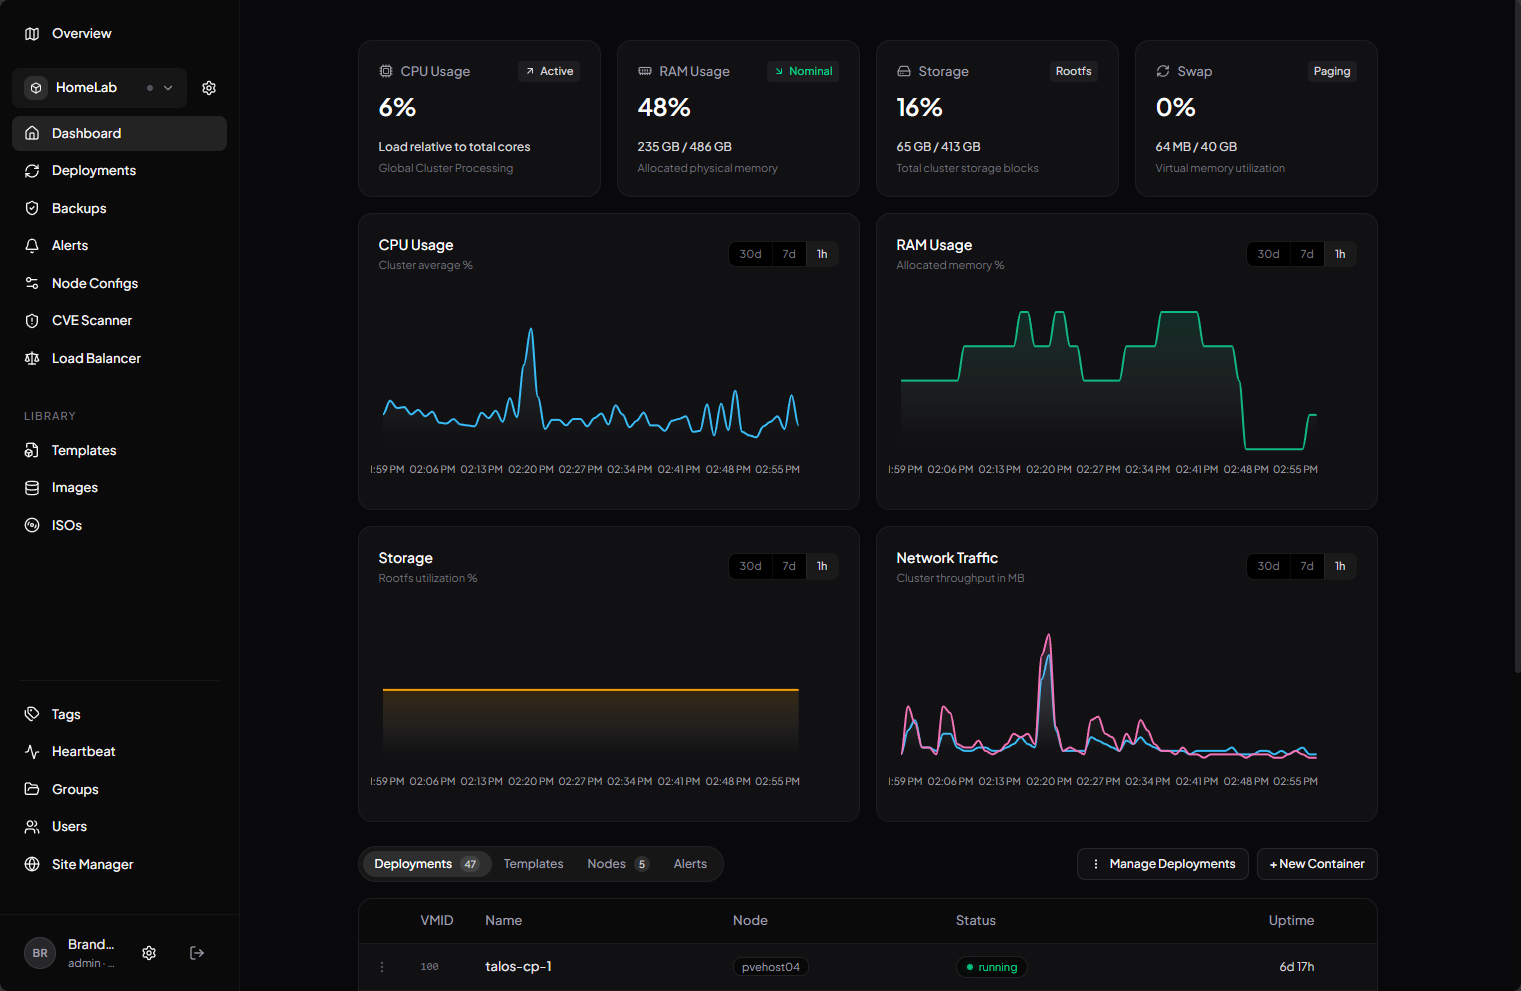Open user settings gear at bottom of sidebar
1521x991 pixels.
tap(149, 953)
